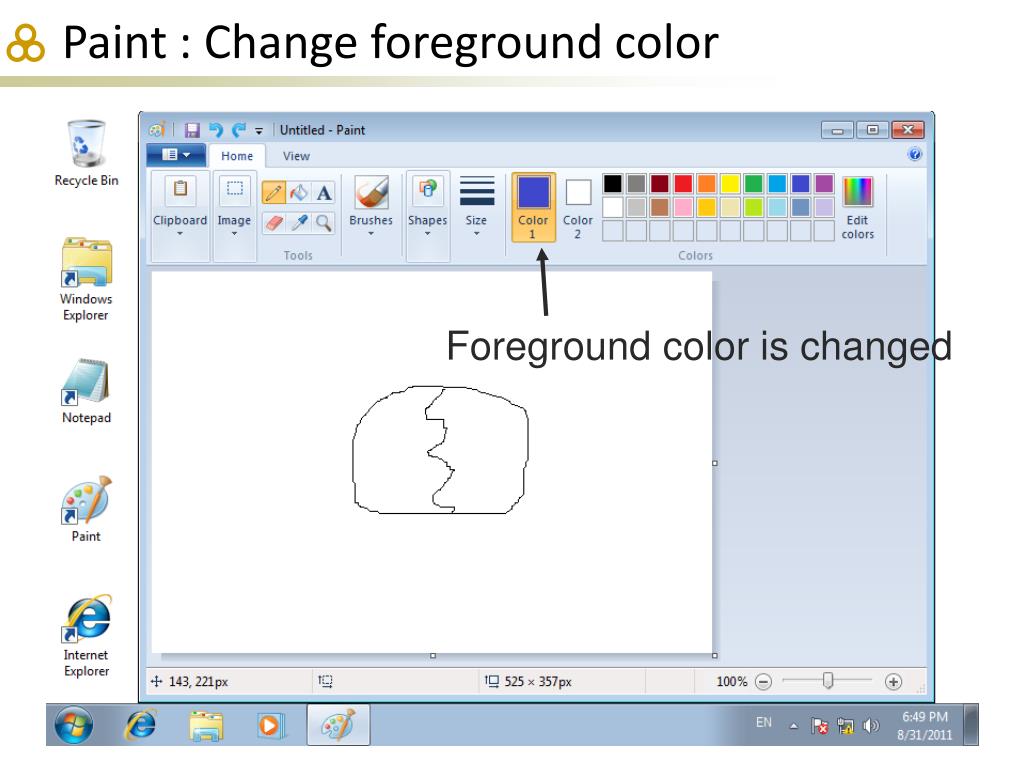The width and height of the screenshot is (1024, 768).
Task: Click the canvas right edge resize handle
Action: pyautogui.click(x=714, y=463)
